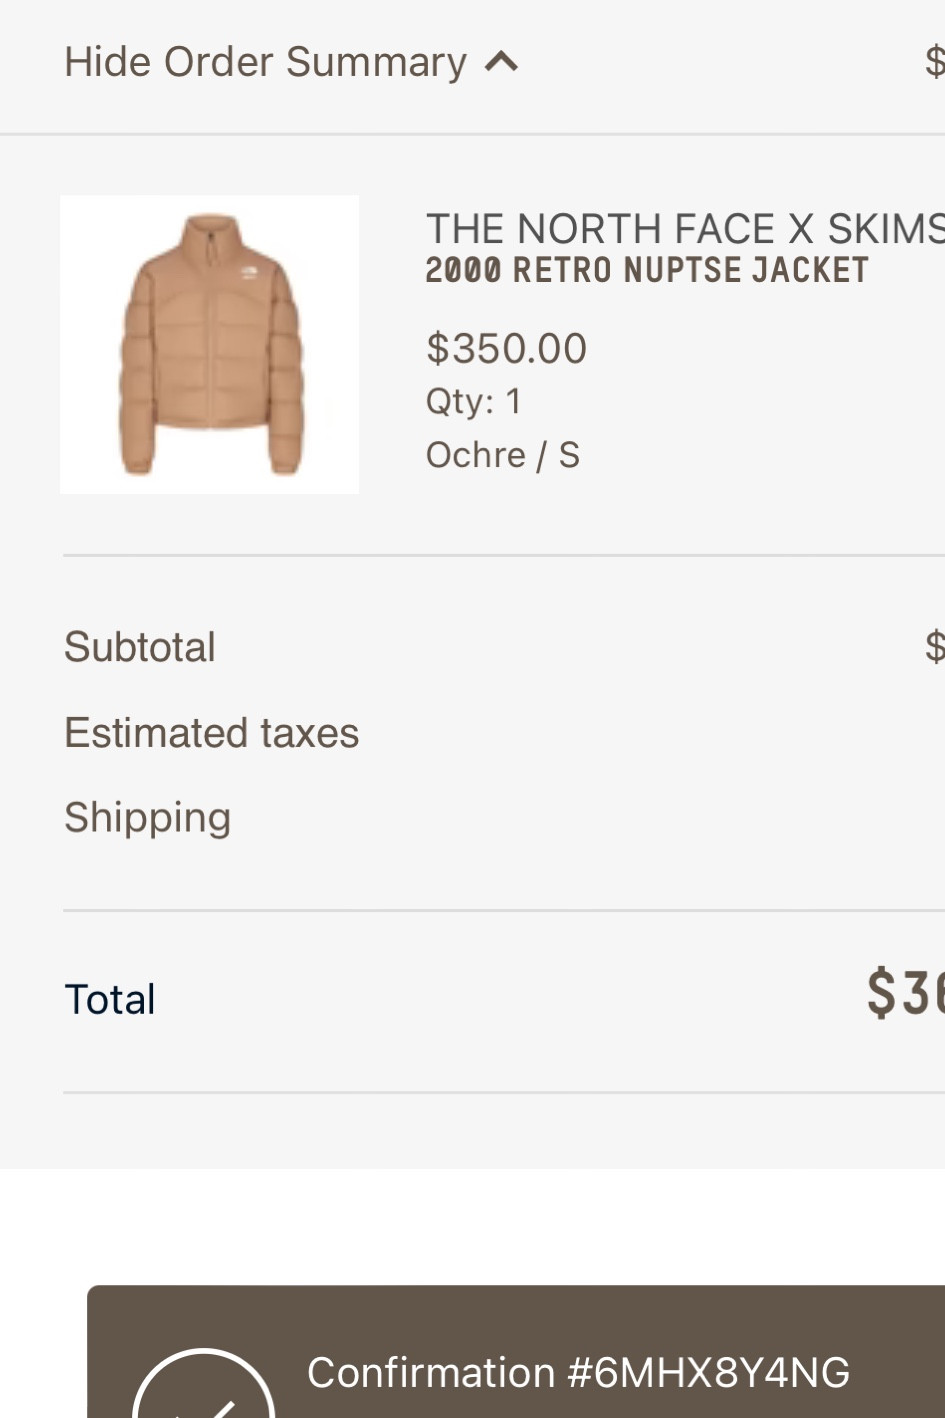Image resolution: width=945 pixels, height=1418 pixels.
Task: Click the Qty: 1 text
Action: [473, 402]
